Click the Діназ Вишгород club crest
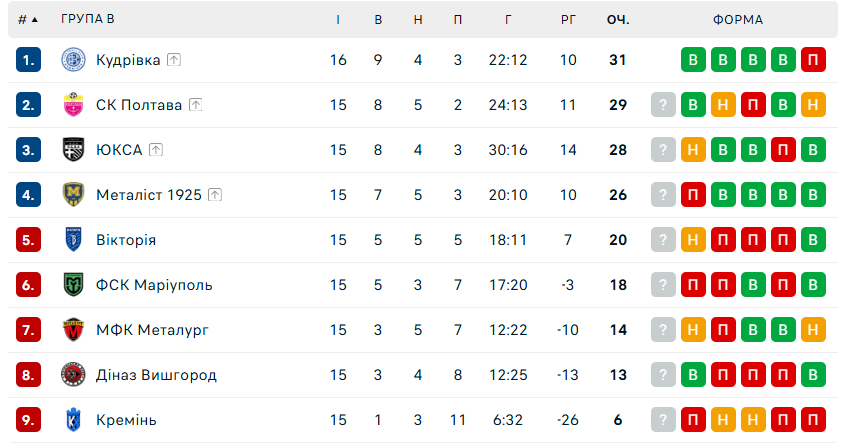Viewport: 843px width, 448px height. coord(72,375)
